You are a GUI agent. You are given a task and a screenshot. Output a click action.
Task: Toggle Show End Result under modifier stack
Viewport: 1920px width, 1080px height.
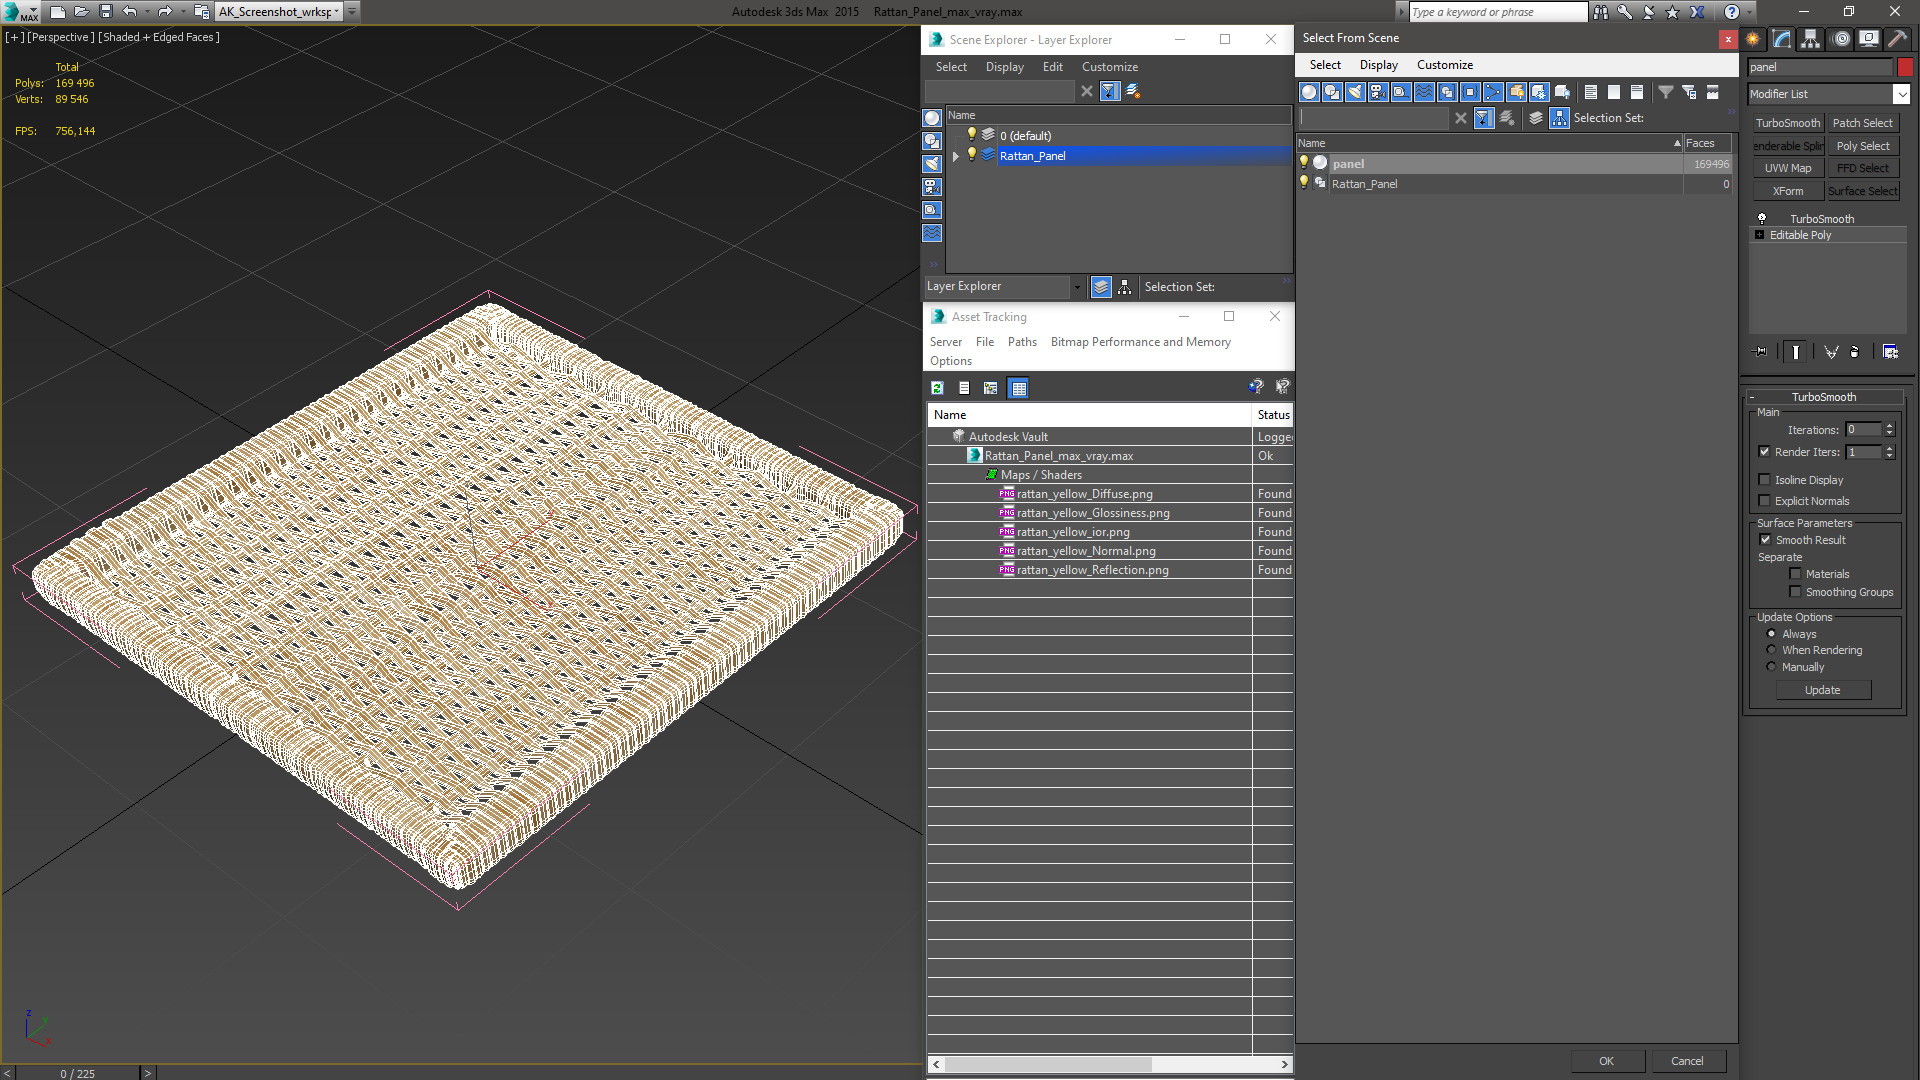(x=1796, y=352)
